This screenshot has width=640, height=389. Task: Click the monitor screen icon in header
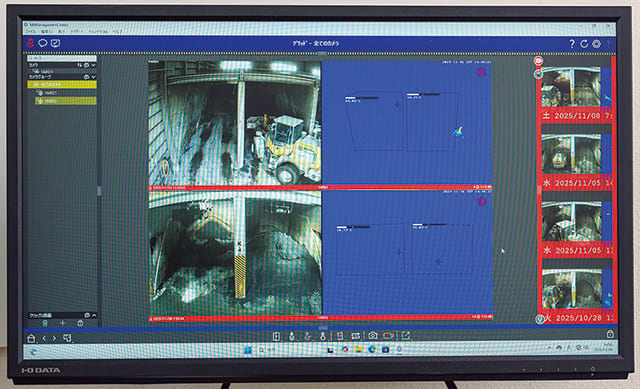55,43
